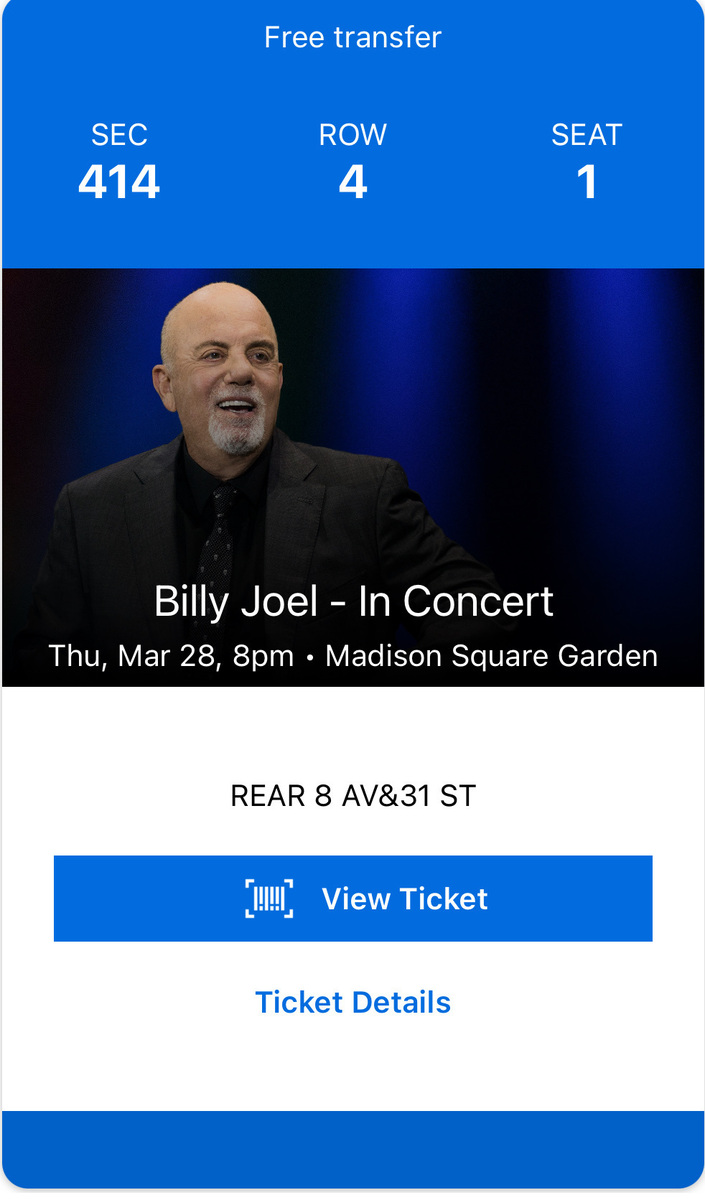Click the REAR 8 AV&31 ST entrance info

tap(352, 796)
